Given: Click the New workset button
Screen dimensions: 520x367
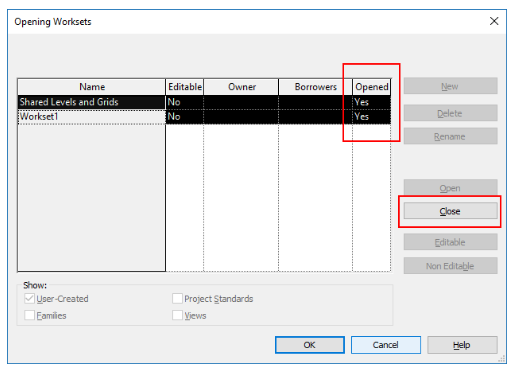Looking at the screenshot, I should [450, 86].
